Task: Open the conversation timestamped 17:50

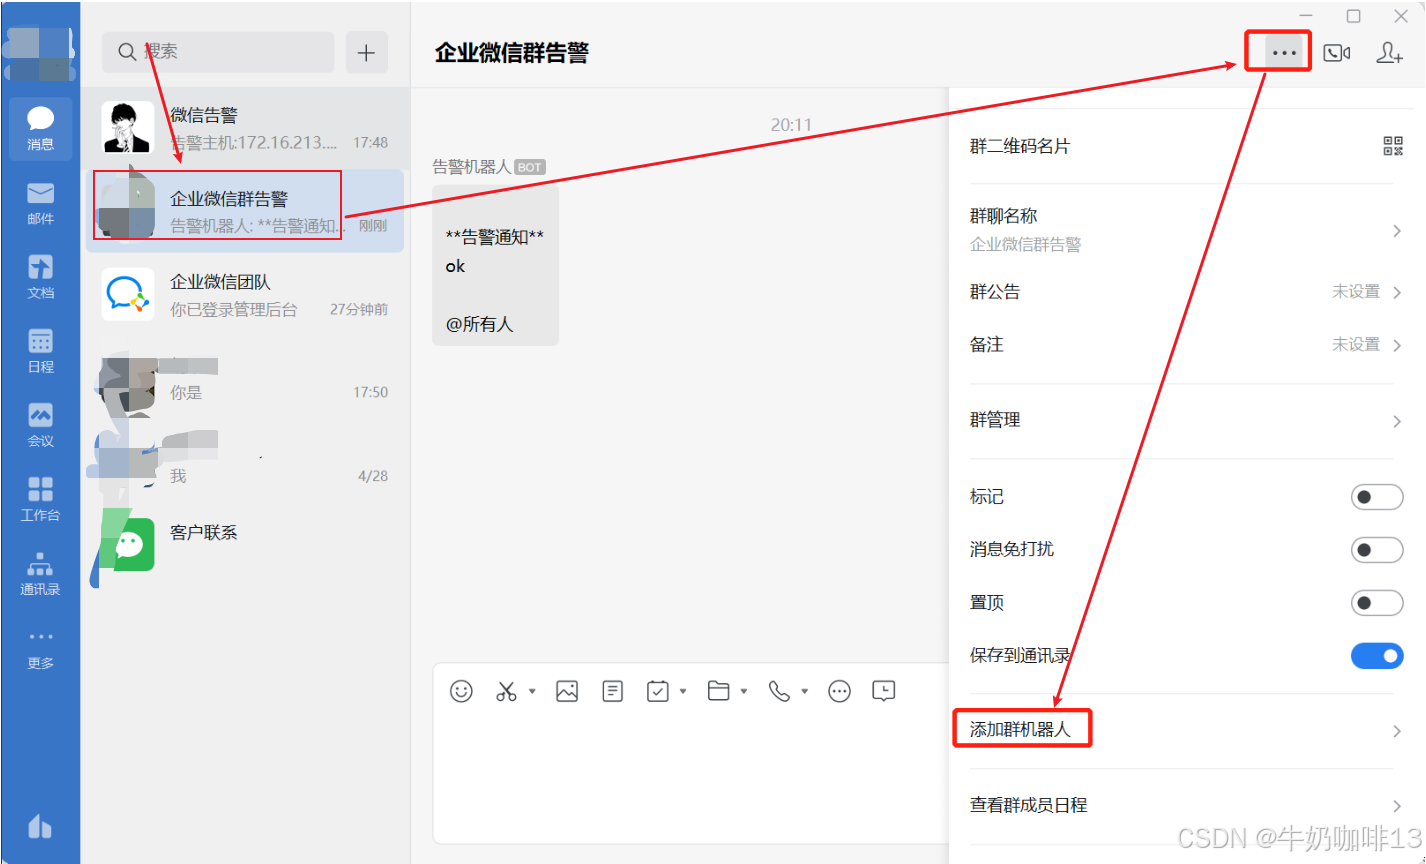Action: 245,378
